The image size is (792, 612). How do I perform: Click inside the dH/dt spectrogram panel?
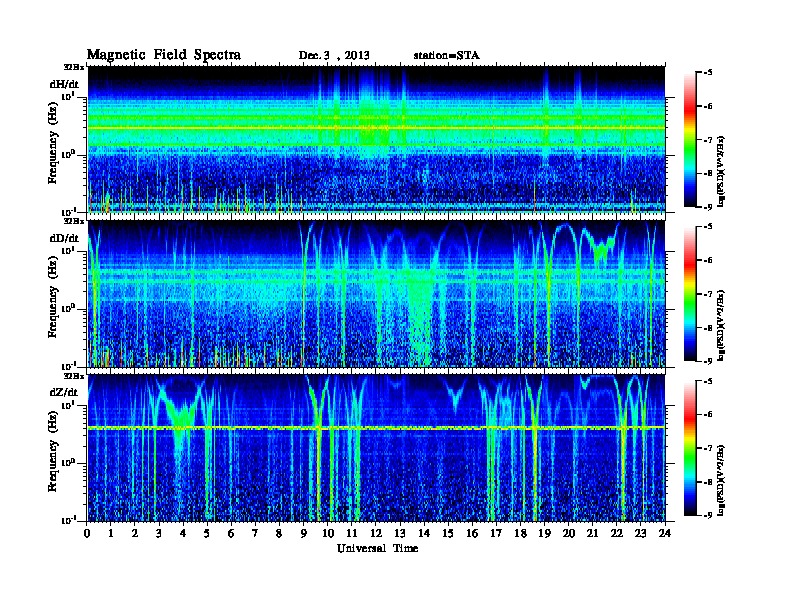tap(376, 139)
